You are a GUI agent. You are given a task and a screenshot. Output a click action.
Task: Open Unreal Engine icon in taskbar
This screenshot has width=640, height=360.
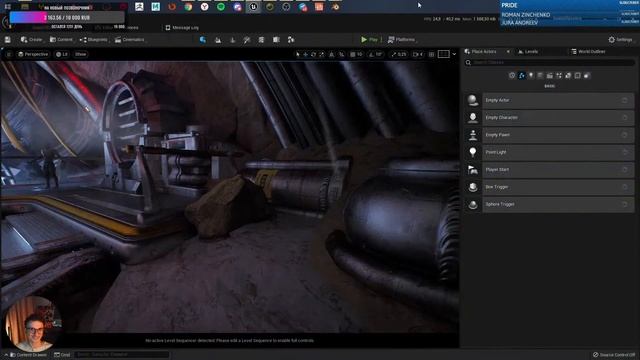[x=253, y=7]
